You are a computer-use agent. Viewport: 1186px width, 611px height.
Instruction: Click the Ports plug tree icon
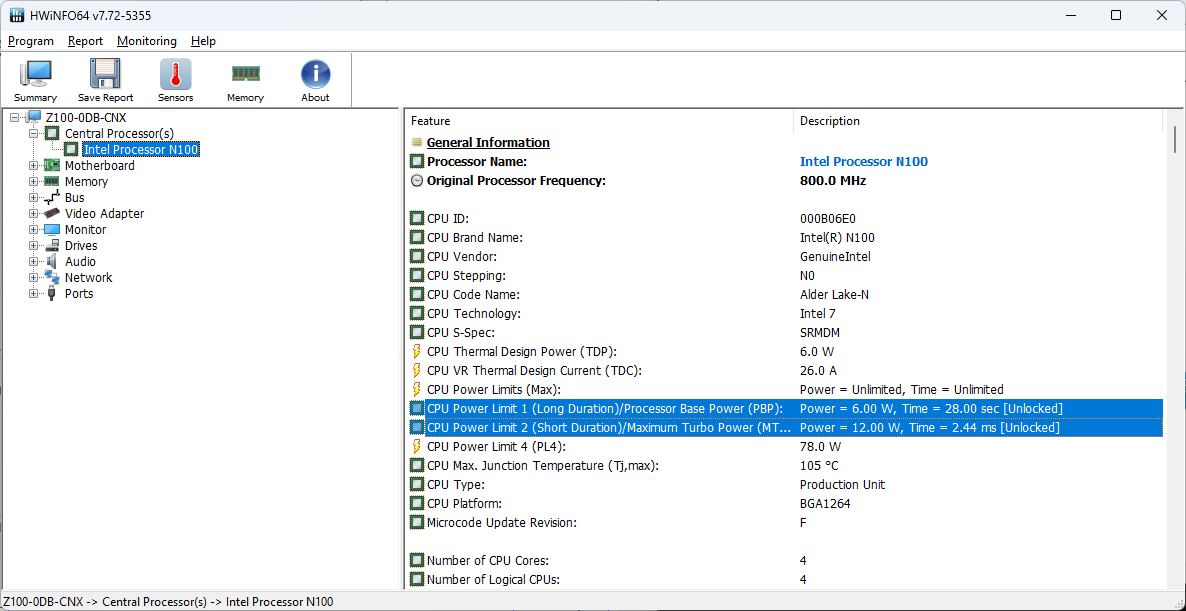(x=52, y=293)
